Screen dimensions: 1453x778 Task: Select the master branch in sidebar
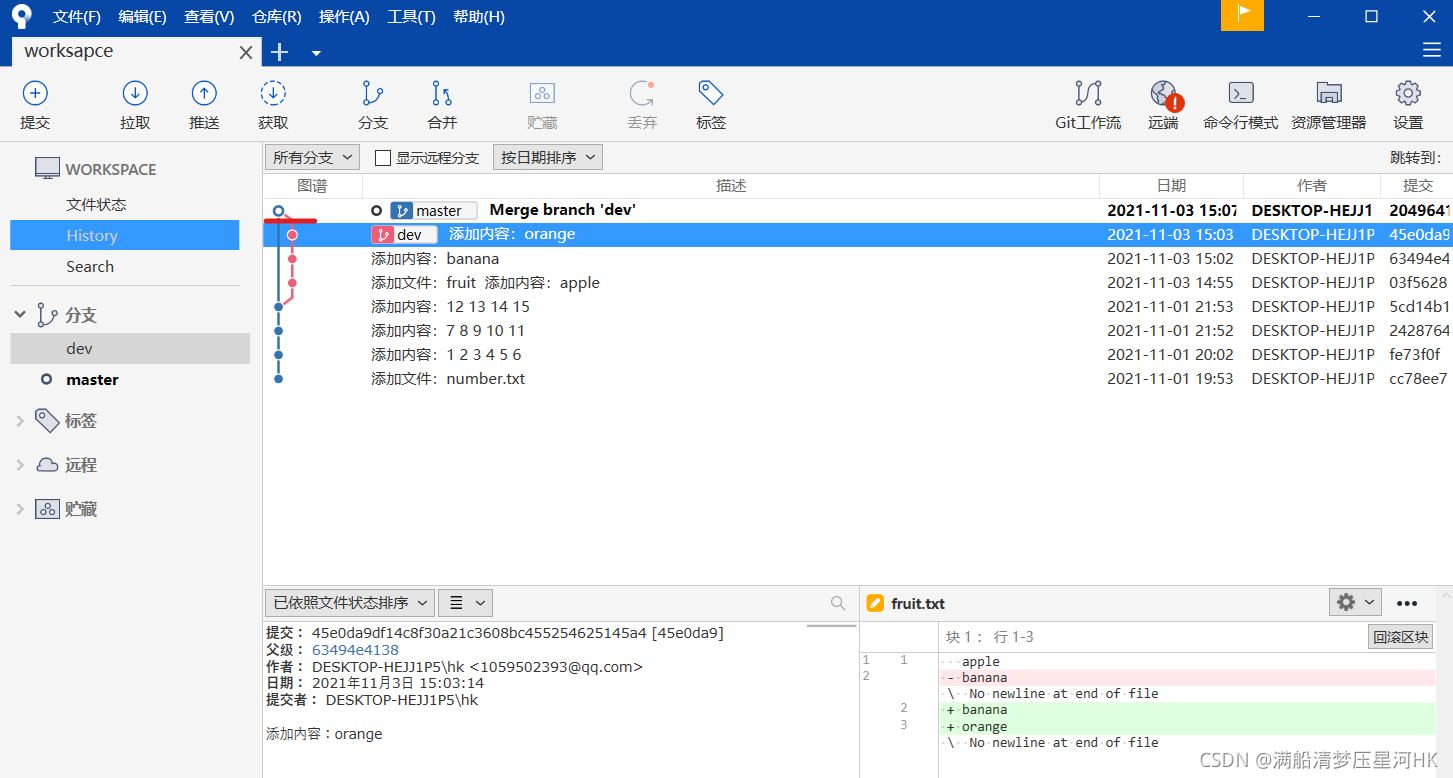tap(92, 380)
